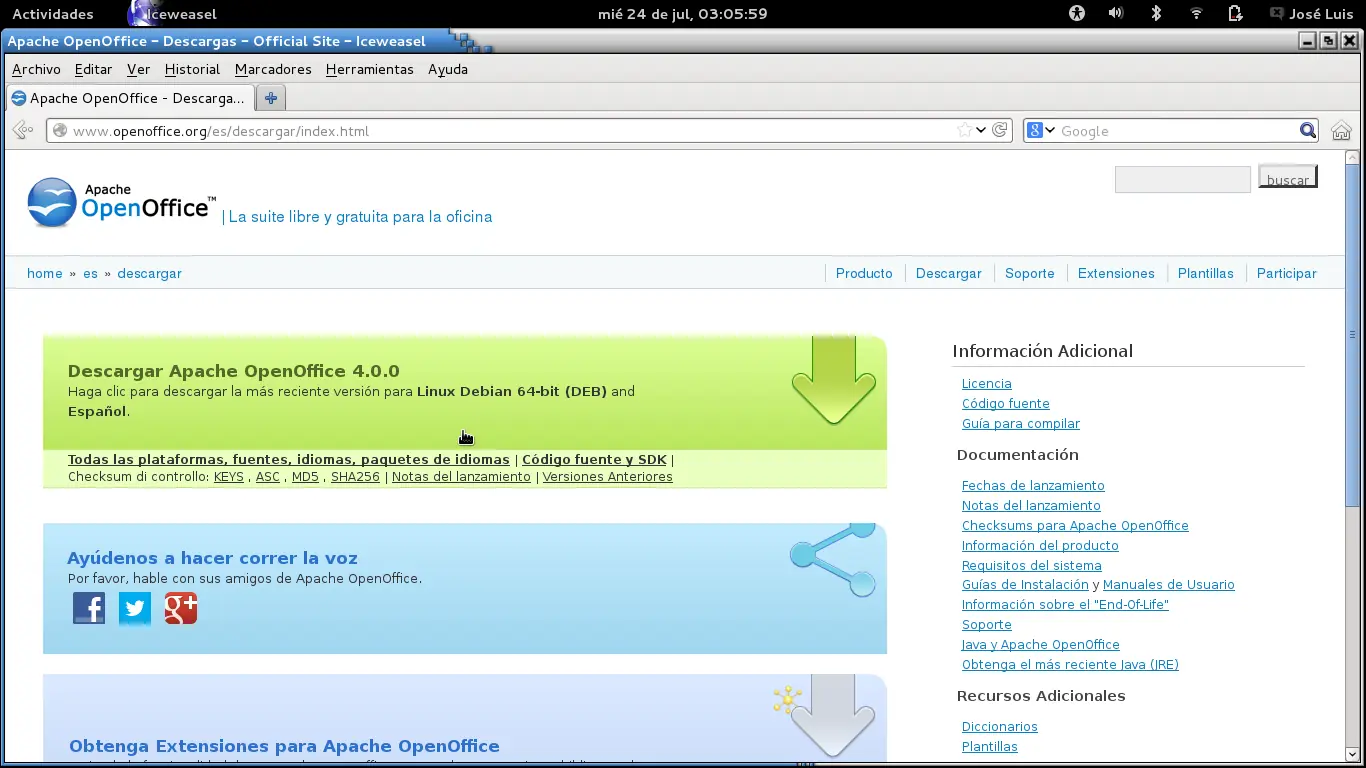Open the Archivo menu
The height and width of the screenshot is (768, 1366).
pyautogui.click(x=36, y=69)
